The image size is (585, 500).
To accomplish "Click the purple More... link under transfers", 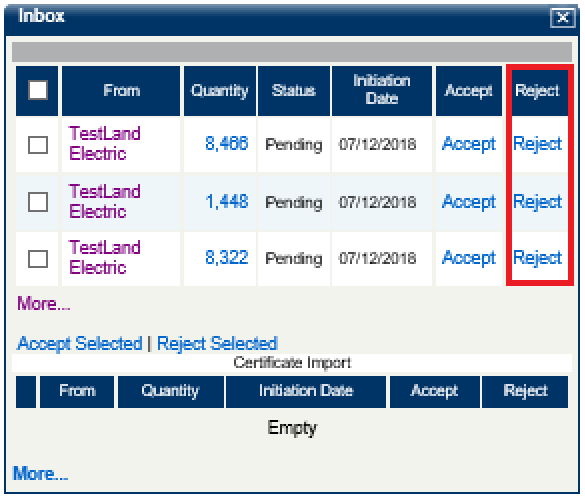I will point(43,303).
